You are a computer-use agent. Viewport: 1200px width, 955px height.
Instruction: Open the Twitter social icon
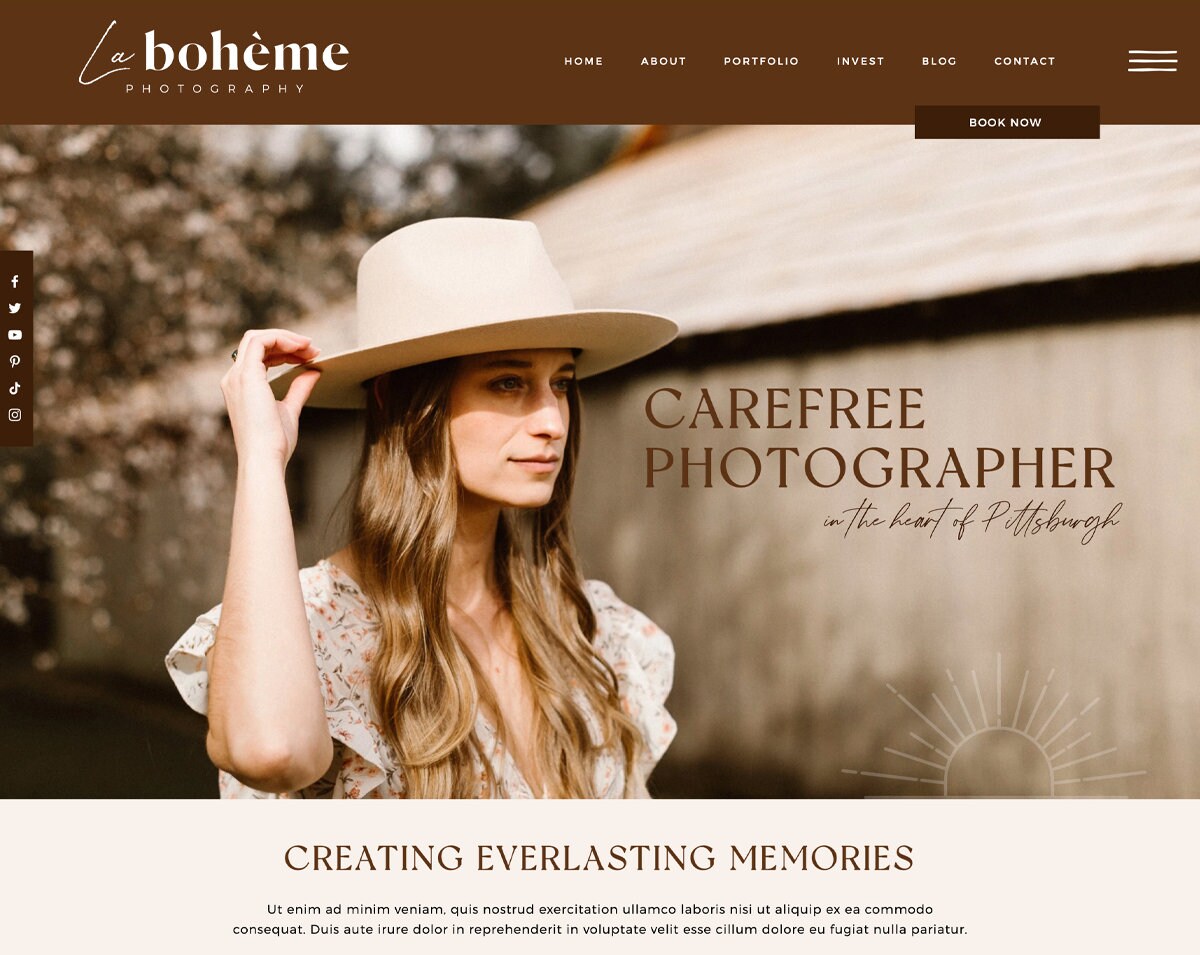tap(15, 308)
